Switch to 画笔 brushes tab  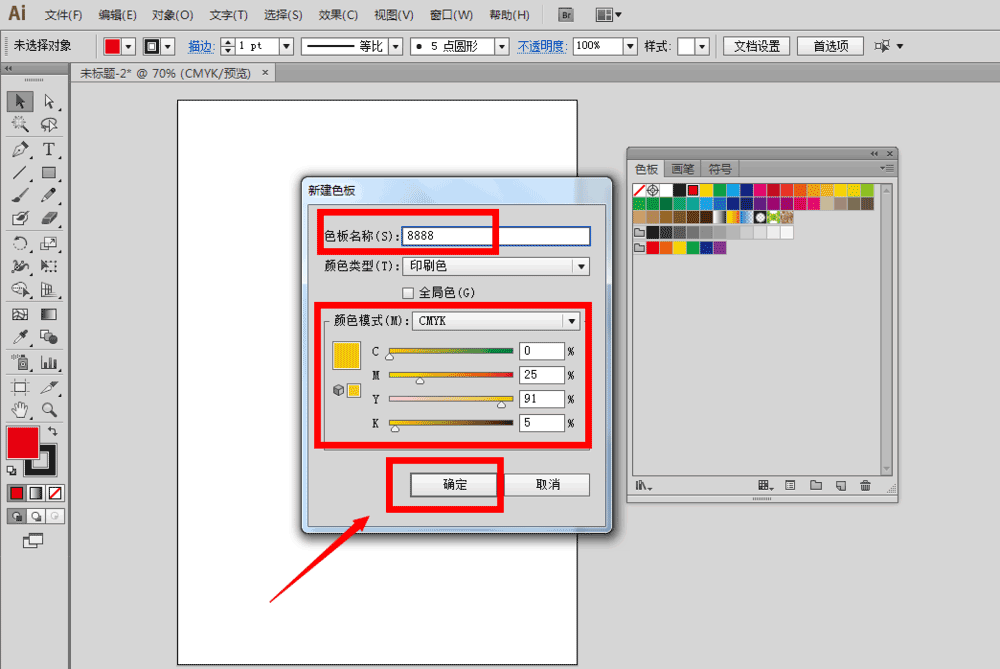pyautogui.click(x=682, y=169)
